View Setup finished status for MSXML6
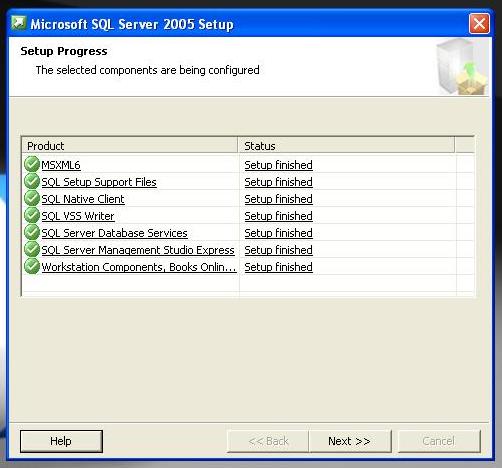 (x=278, y=165)
